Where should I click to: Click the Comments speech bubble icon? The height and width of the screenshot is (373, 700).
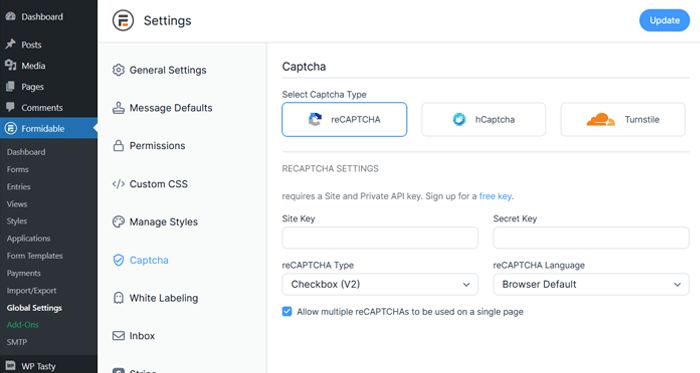10,107
